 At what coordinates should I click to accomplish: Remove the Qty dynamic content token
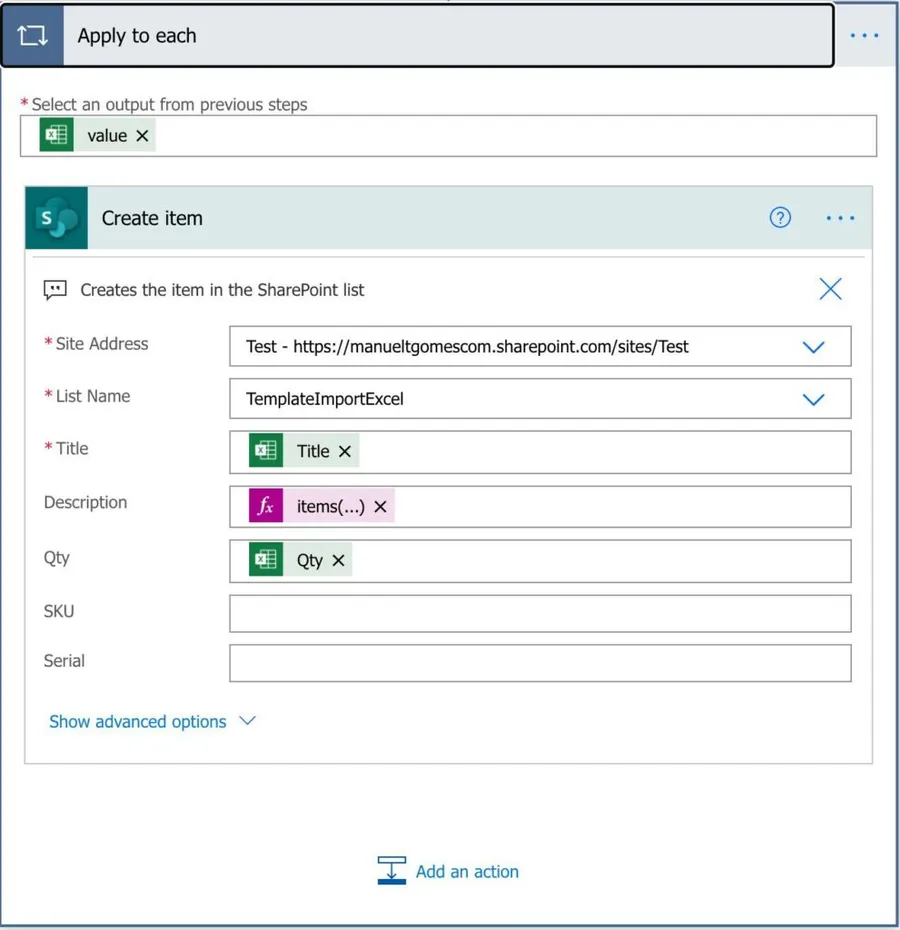pyautogui.click(x=338, y=561)
